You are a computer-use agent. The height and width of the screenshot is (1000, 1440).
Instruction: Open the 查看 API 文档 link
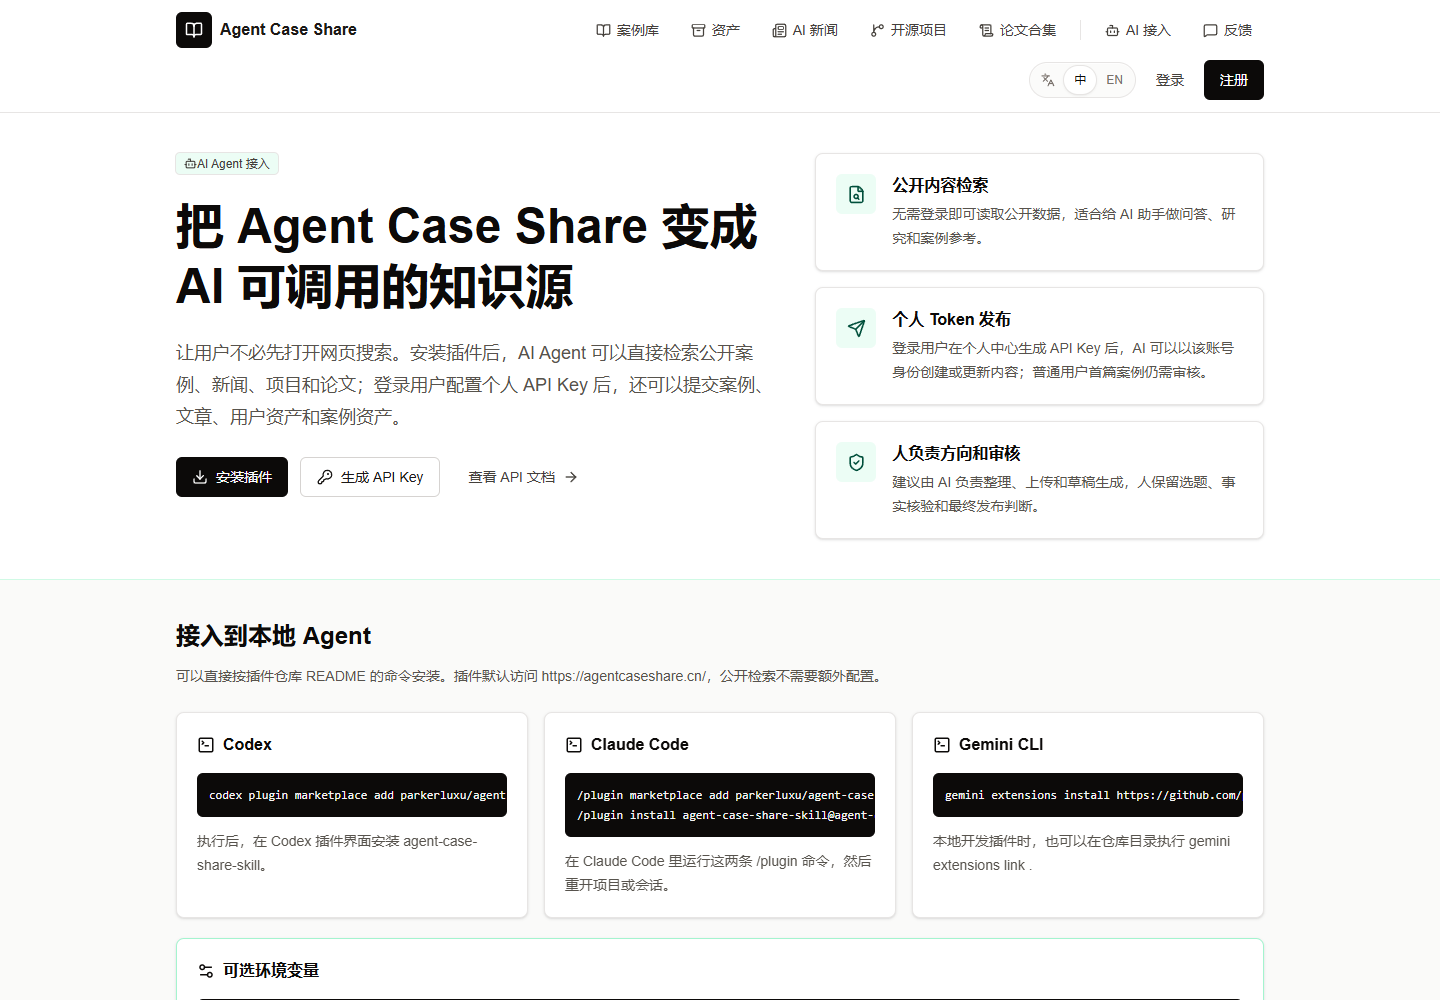(523, 477)
